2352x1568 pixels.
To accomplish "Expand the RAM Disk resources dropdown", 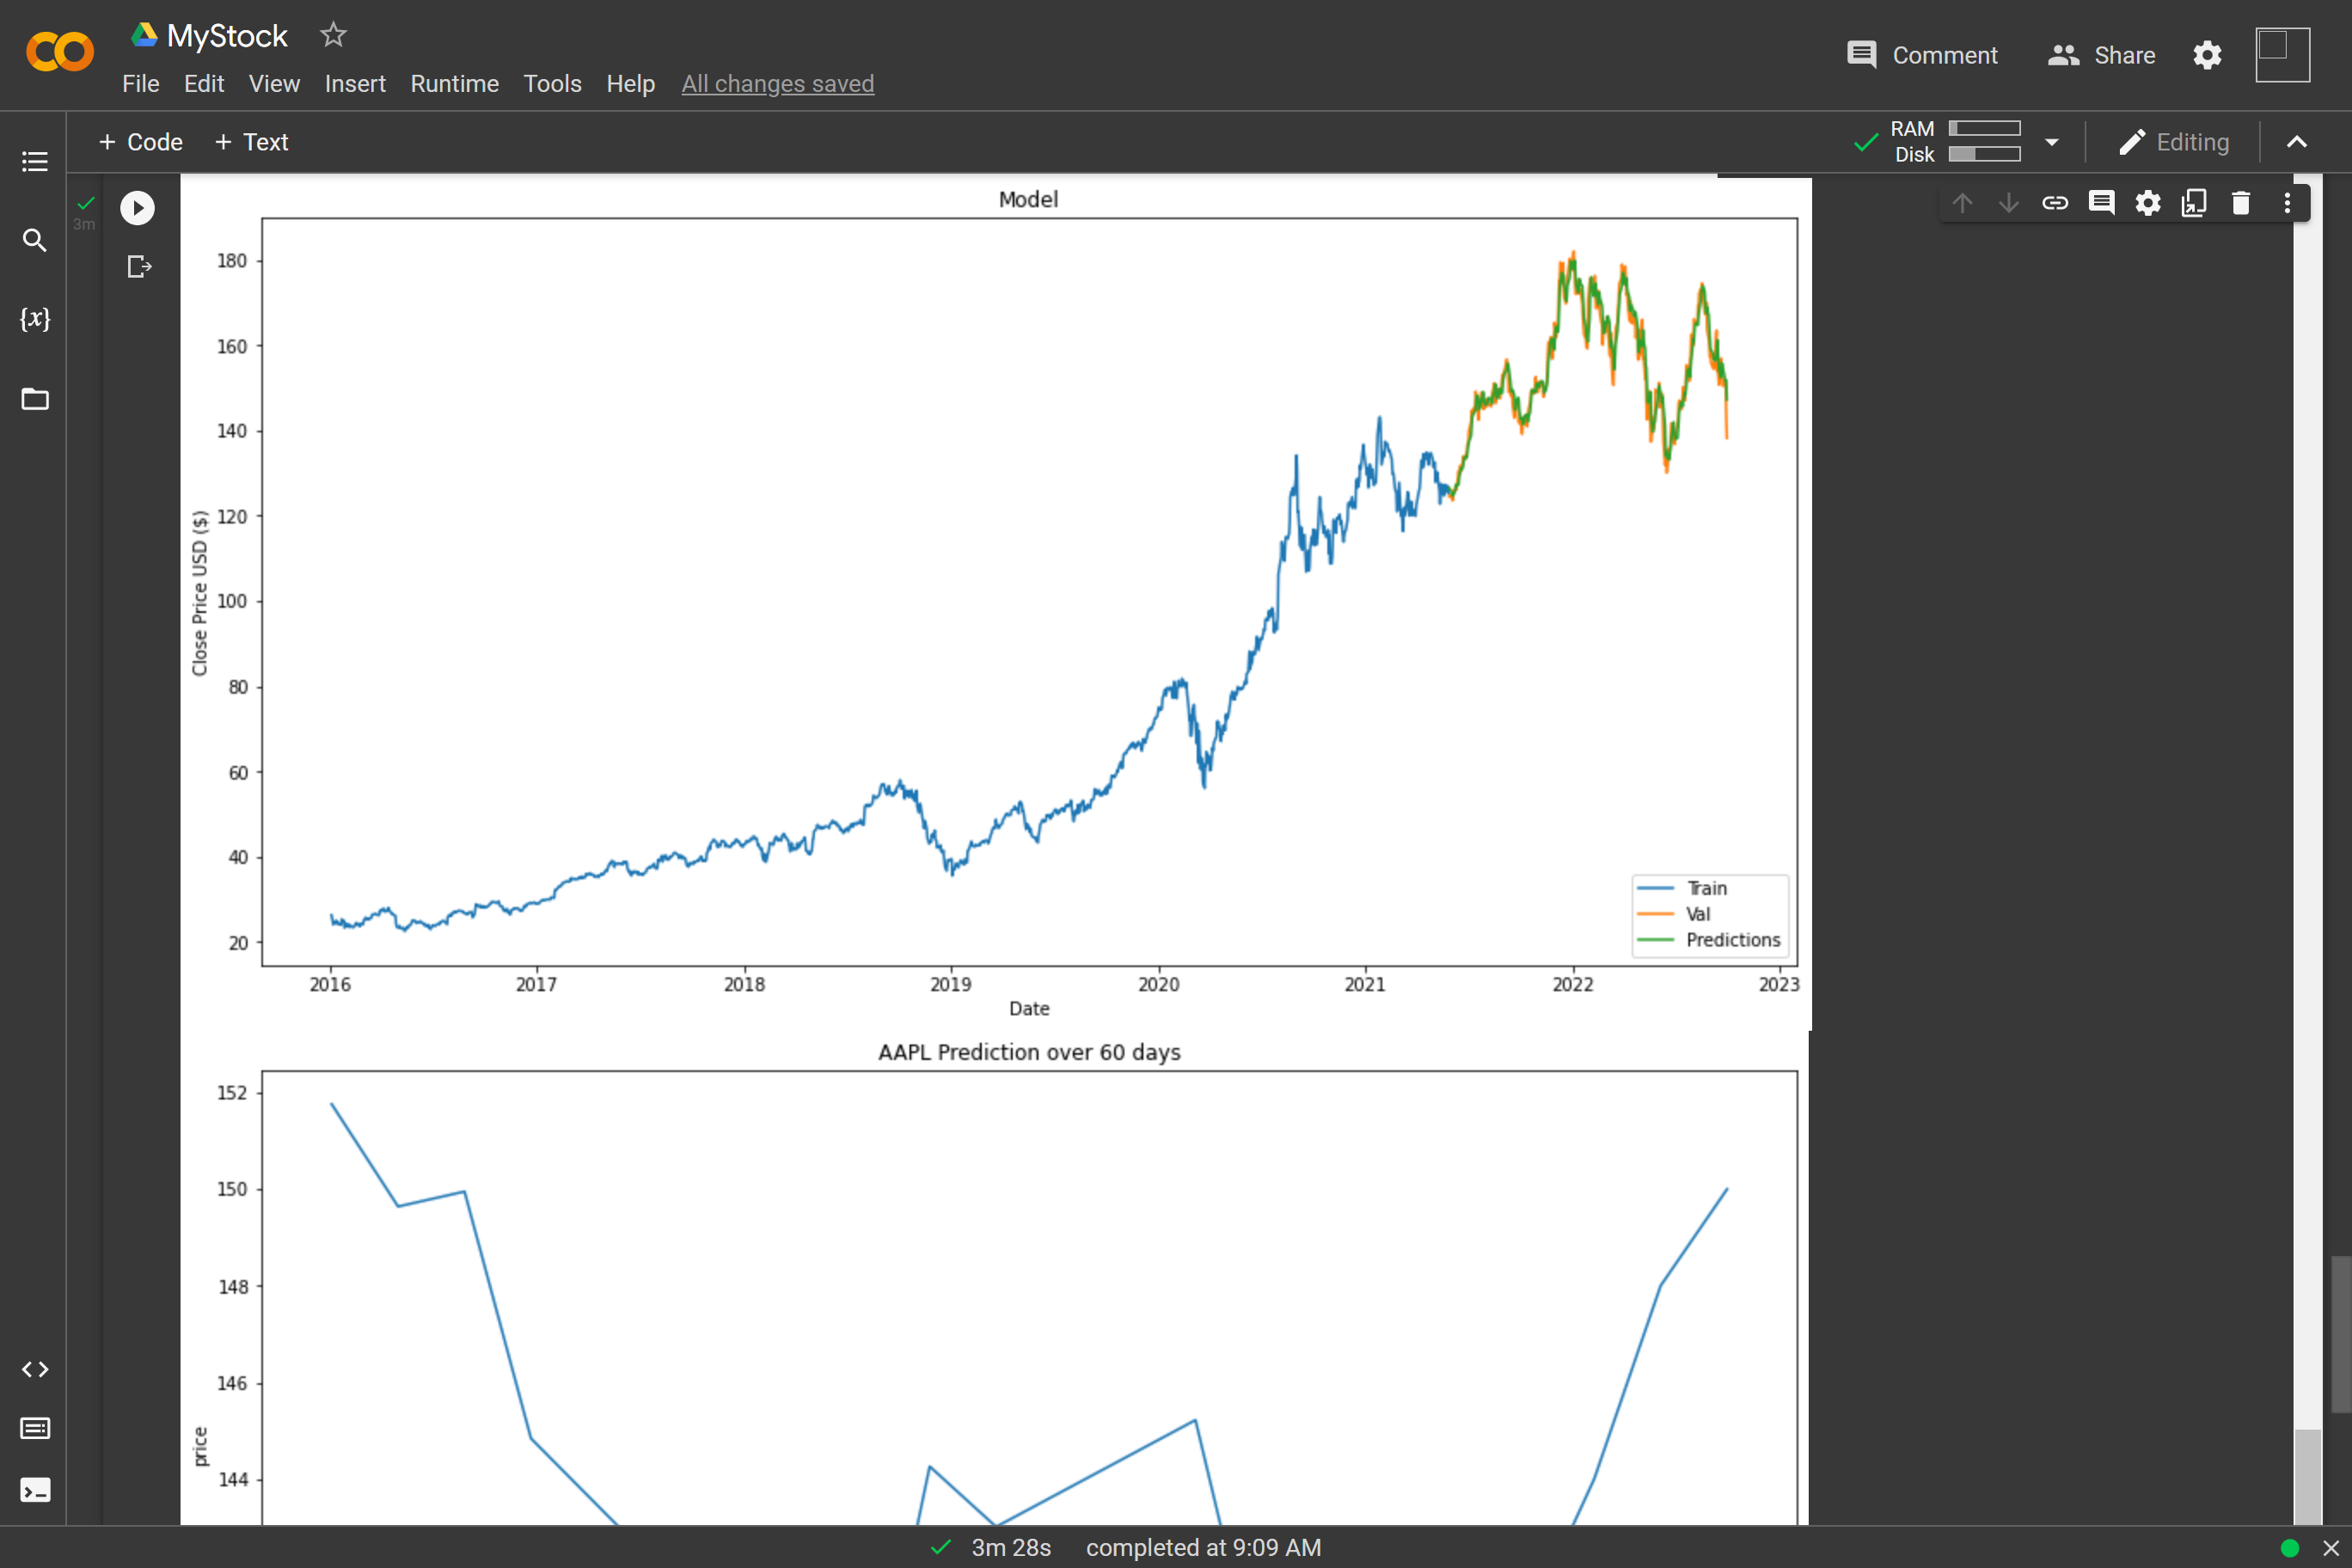I will click(2052, 142).
